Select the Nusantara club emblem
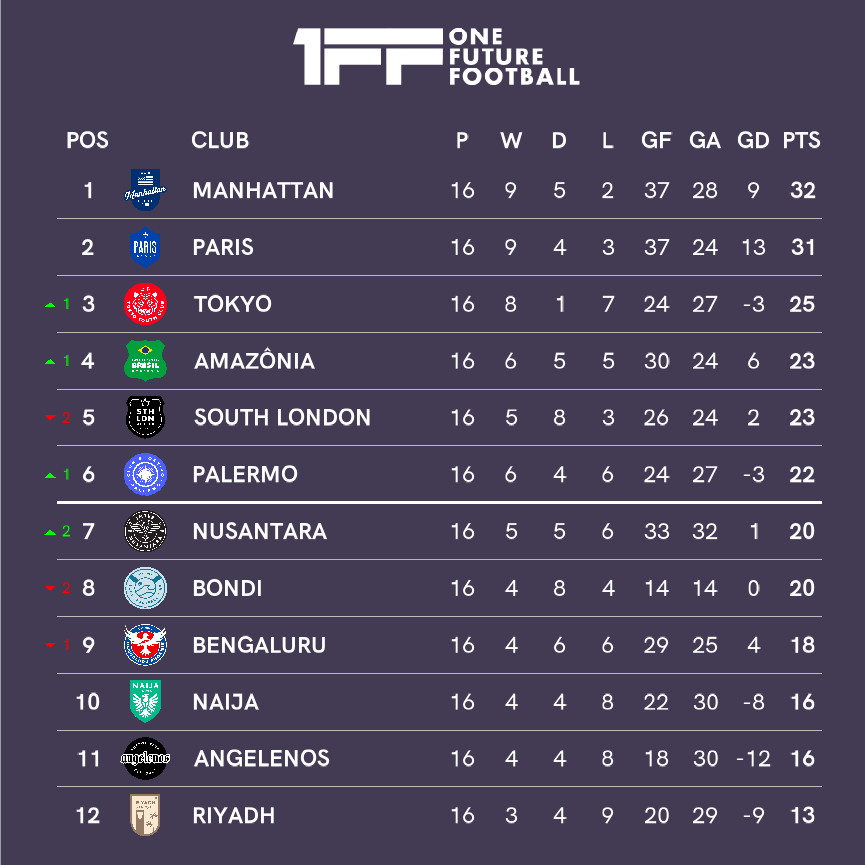The height and width of the screenshot is (865, 865). [145, 531]
